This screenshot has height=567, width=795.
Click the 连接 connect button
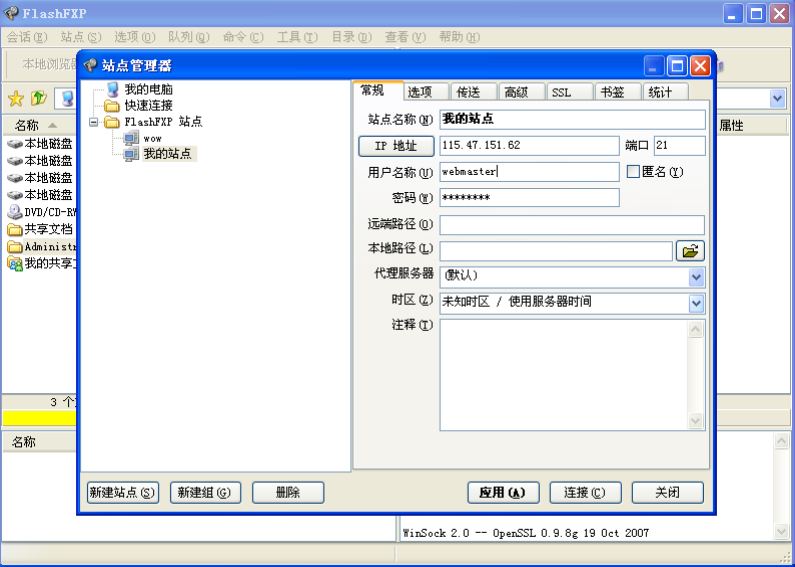tap(585, 492)
